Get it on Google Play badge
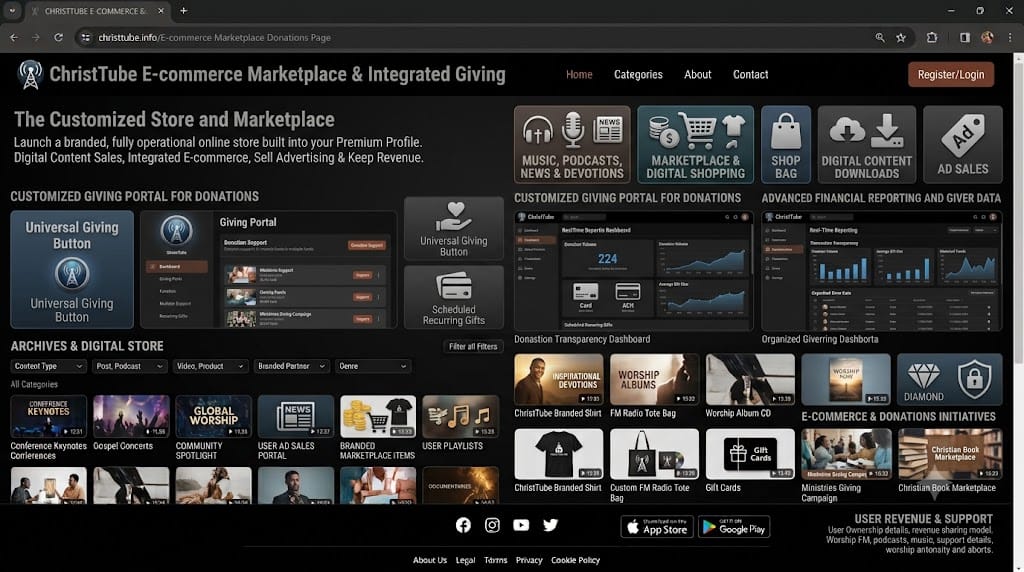 click(x=734, y=527)
